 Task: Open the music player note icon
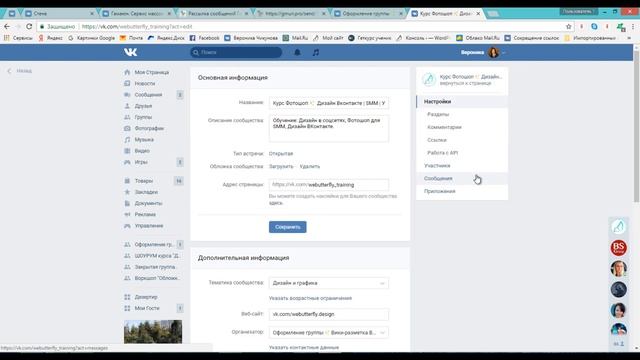316,52
